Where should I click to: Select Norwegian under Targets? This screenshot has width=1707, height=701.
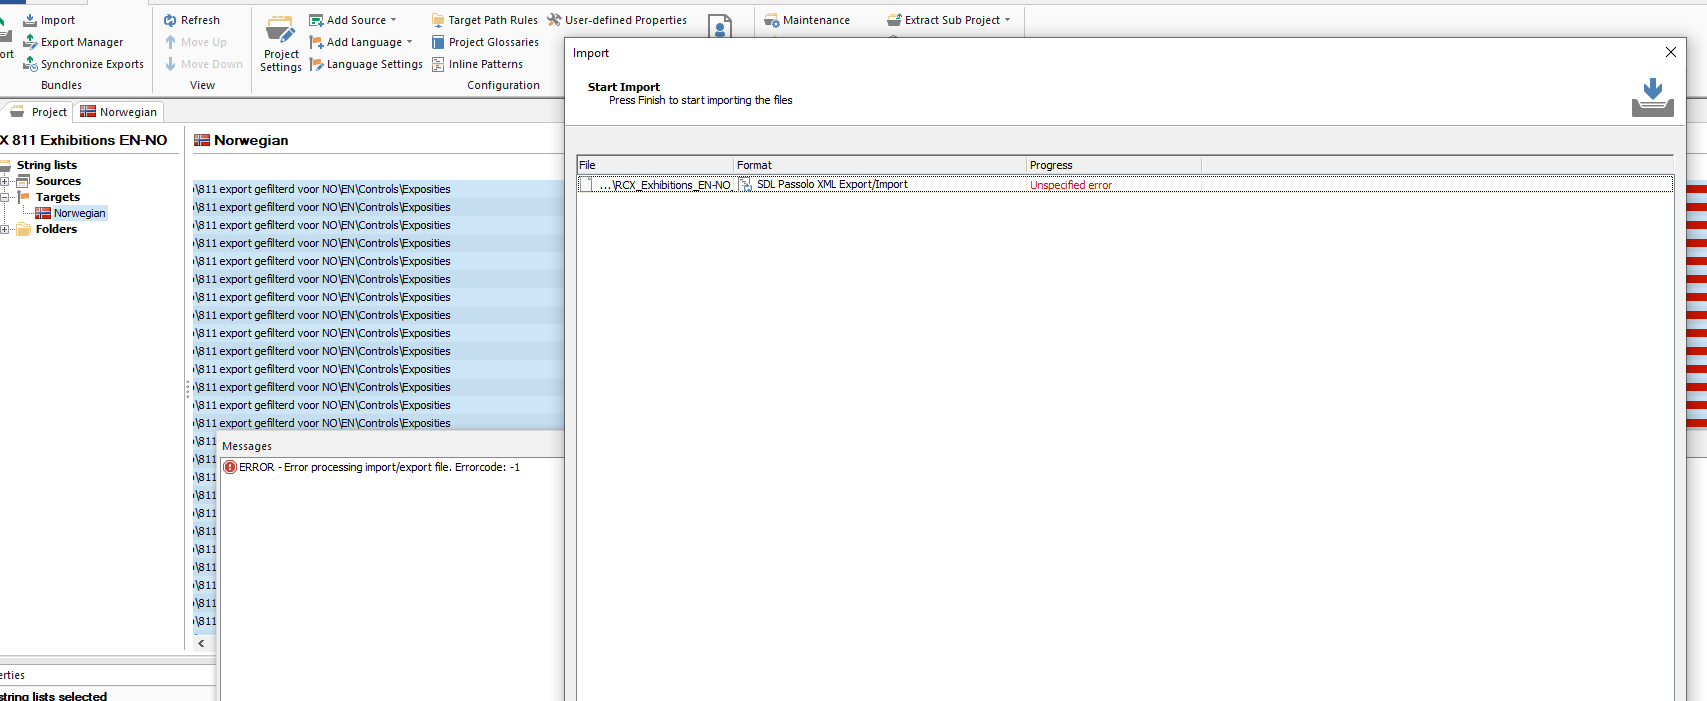tap(79, 213)
